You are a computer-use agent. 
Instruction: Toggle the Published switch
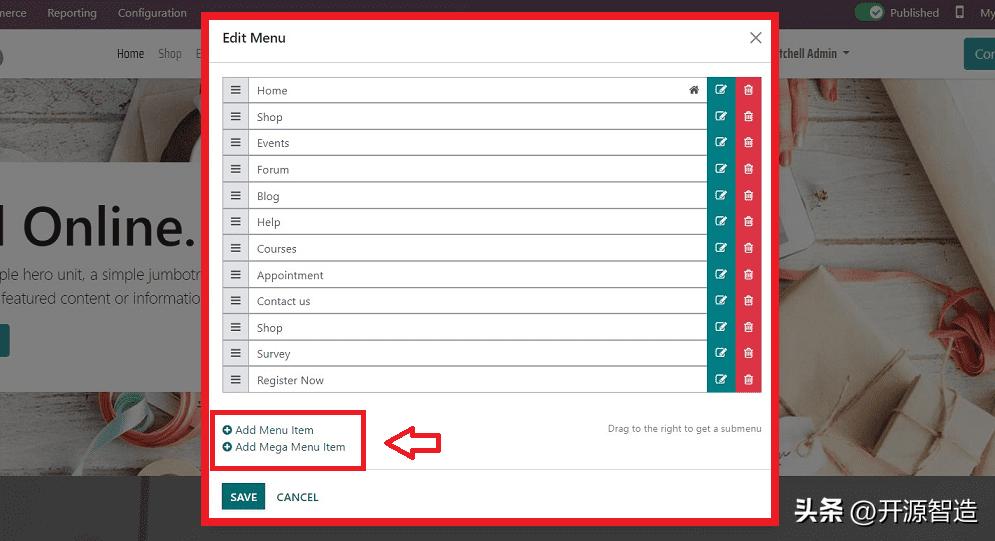(x=869, y=12)
